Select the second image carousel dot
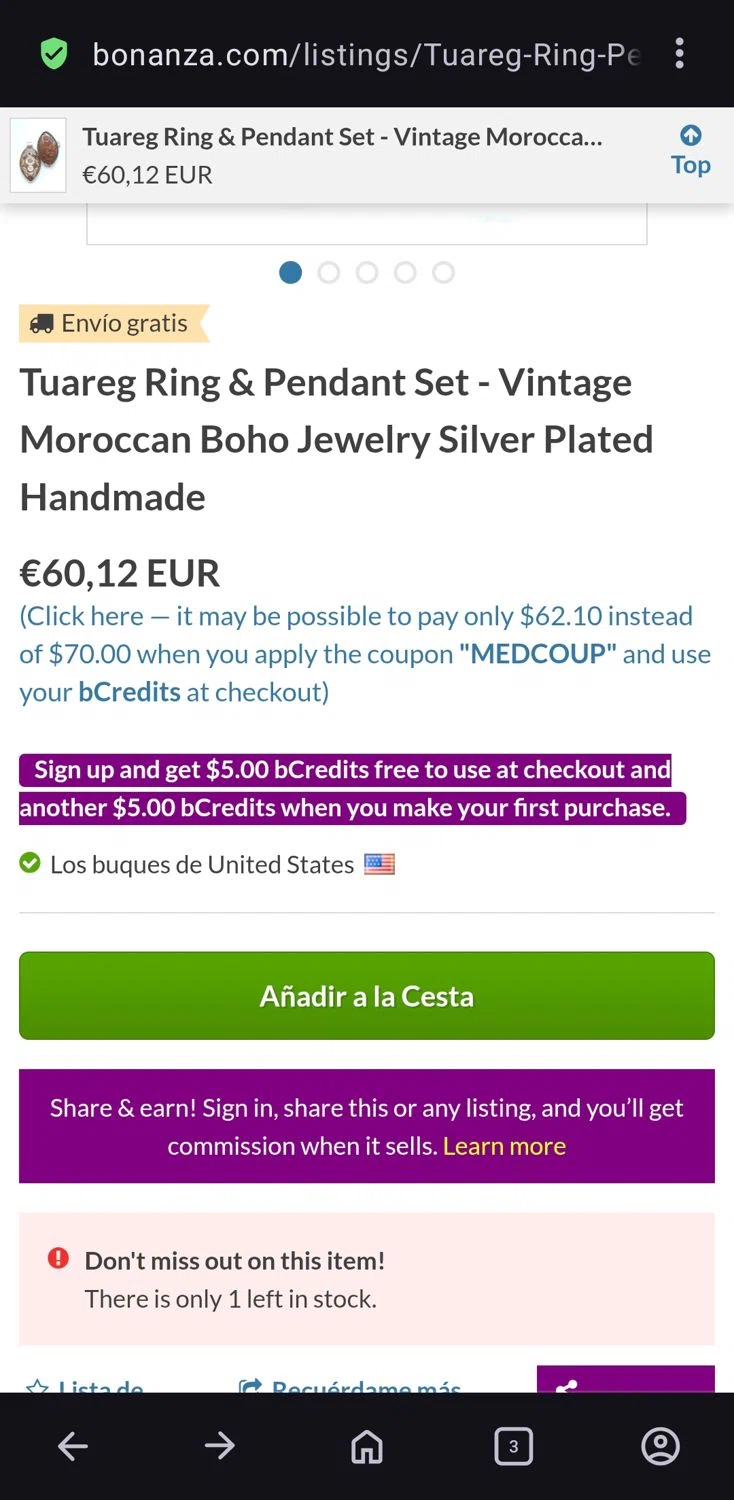This screenshot has width=734, height=1500. tap(329, 272)
